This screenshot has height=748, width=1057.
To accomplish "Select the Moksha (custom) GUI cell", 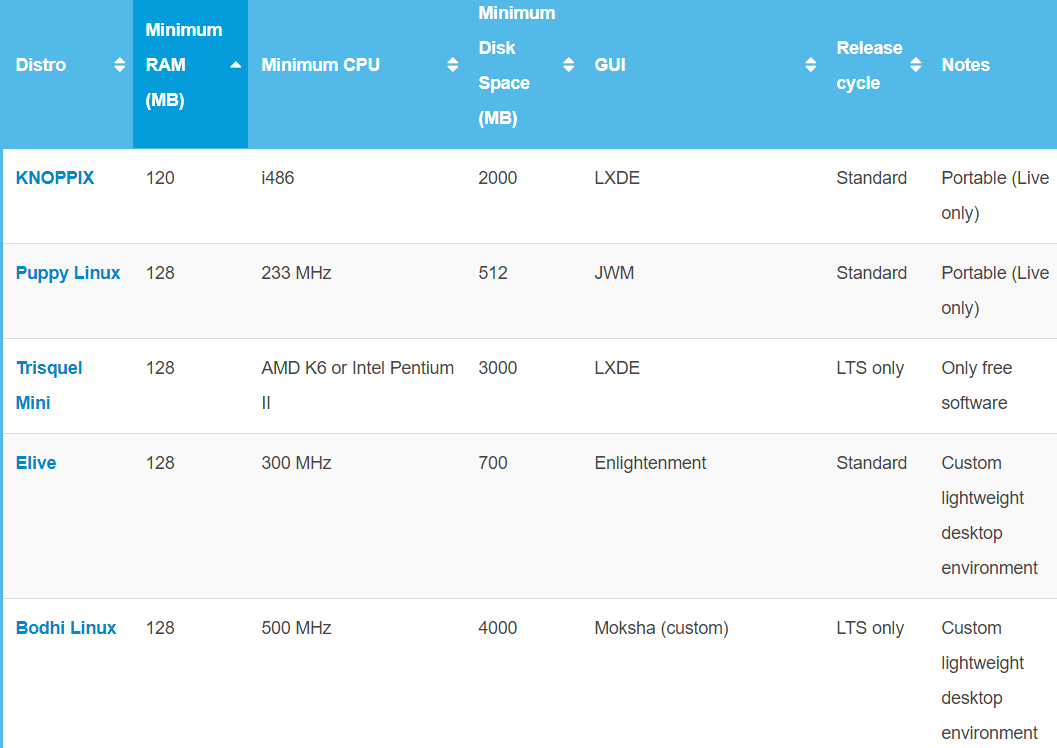I will point(661,628).
